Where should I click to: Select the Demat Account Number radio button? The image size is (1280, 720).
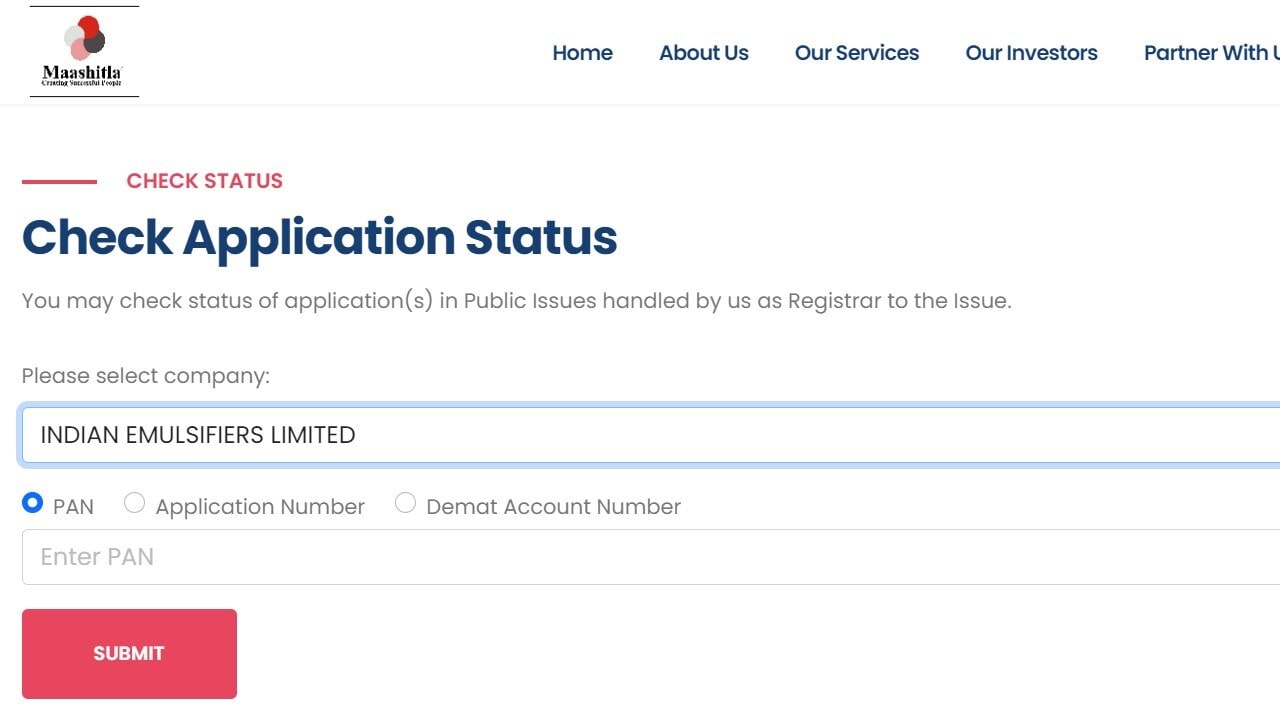405,503
